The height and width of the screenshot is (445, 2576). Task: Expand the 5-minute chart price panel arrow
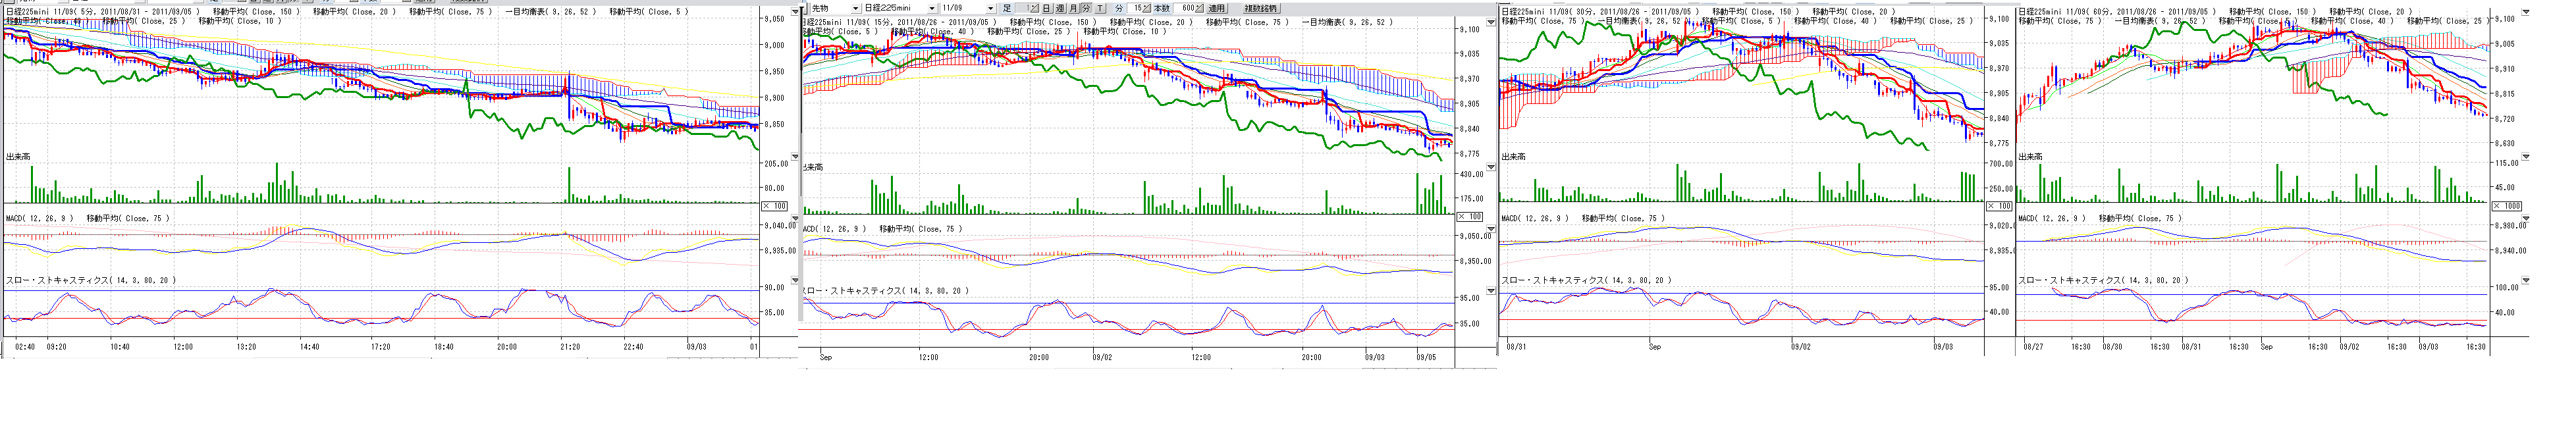(795, 12)
